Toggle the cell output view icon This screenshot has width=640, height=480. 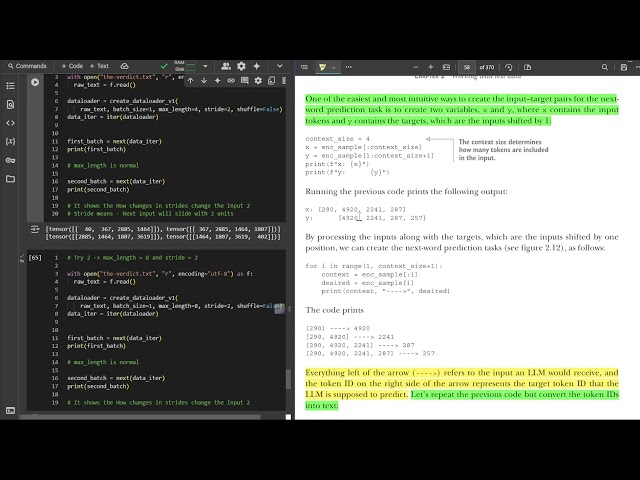tap(35, 229)
